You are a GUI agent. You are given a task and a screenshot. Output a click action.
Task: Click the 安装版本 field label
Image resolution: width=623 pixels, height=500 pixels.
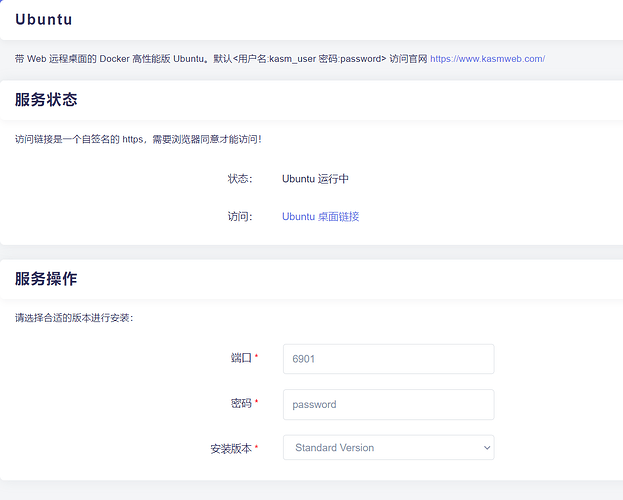coord(229,448)
